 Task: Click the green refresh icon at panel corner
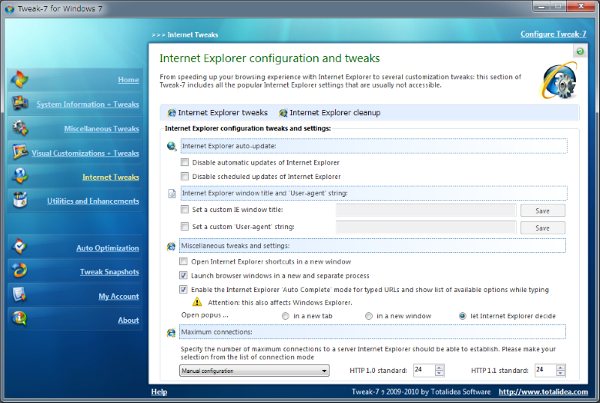(x=580, y=51)
